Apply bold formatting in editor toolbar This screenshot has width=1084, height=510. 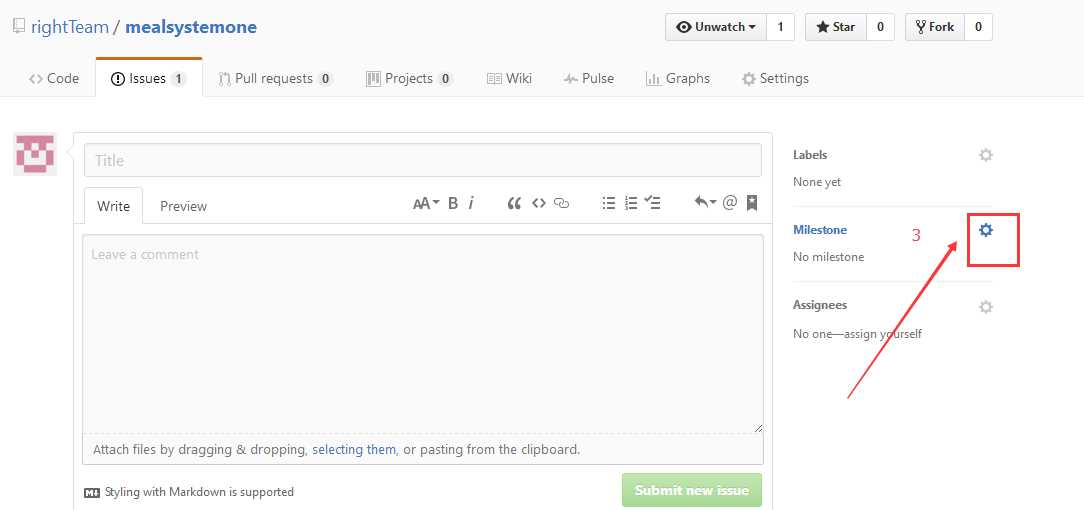click(x=453, y=203)
